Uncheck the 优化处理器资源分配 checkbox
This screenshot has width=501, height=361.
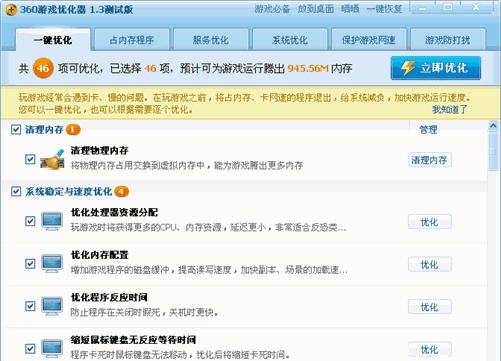(30, 221)
